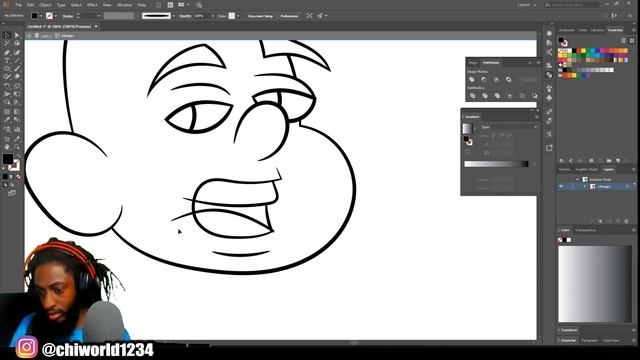This screenshot has height=360, width=640.
Task: Open the fill color dropdown in control bar
Action: pos(41,16)
